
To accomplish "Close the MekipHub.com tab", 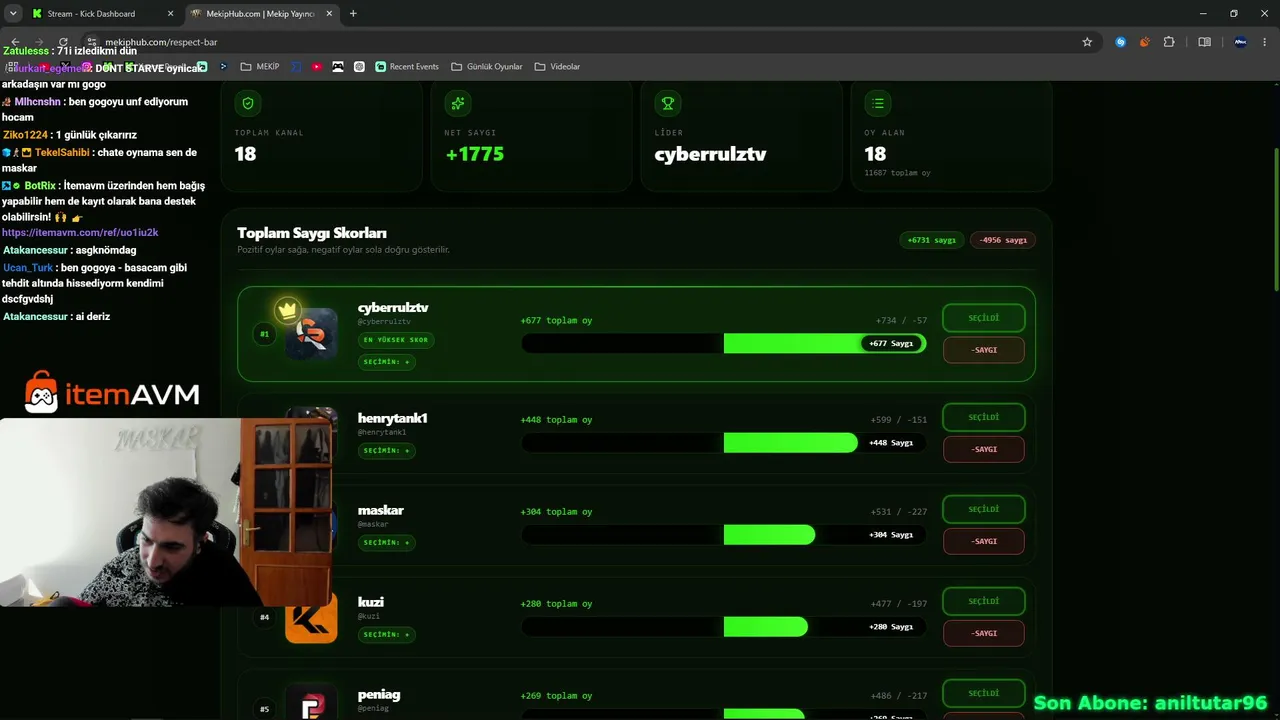I will click(x=329, y=14).
